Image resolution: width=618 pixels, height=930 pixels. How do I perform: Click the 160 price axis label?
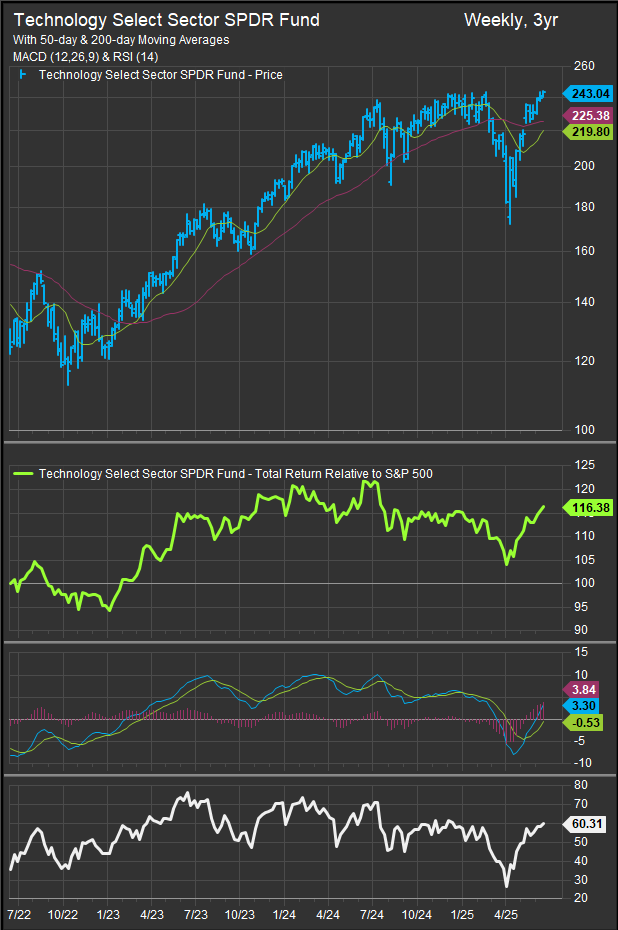584,251
